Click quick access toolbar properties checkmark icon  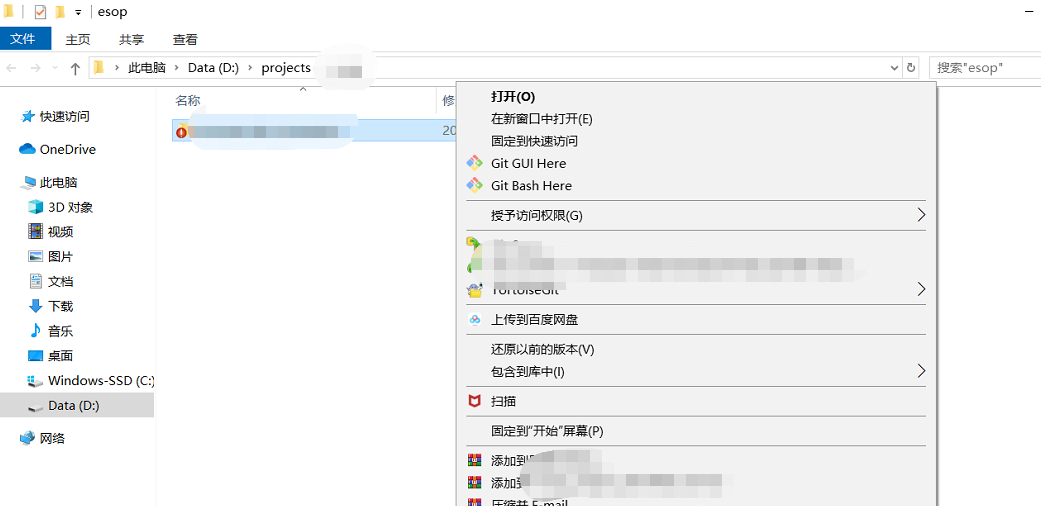(x=40, y=12)
